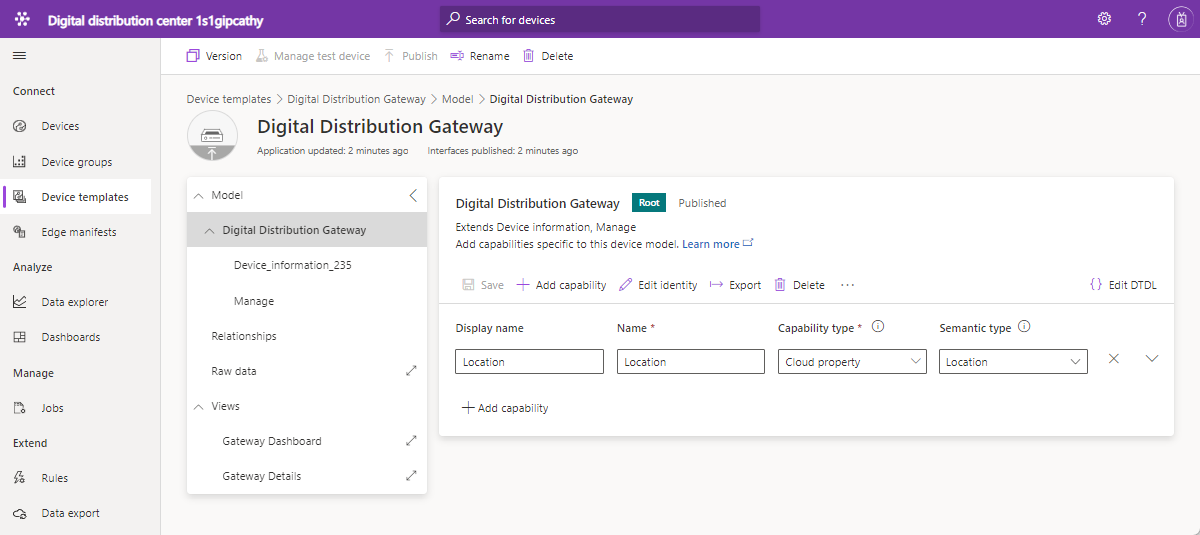Collapse the Views tree section
The image size is (1200, 535).
pos(198,406)
